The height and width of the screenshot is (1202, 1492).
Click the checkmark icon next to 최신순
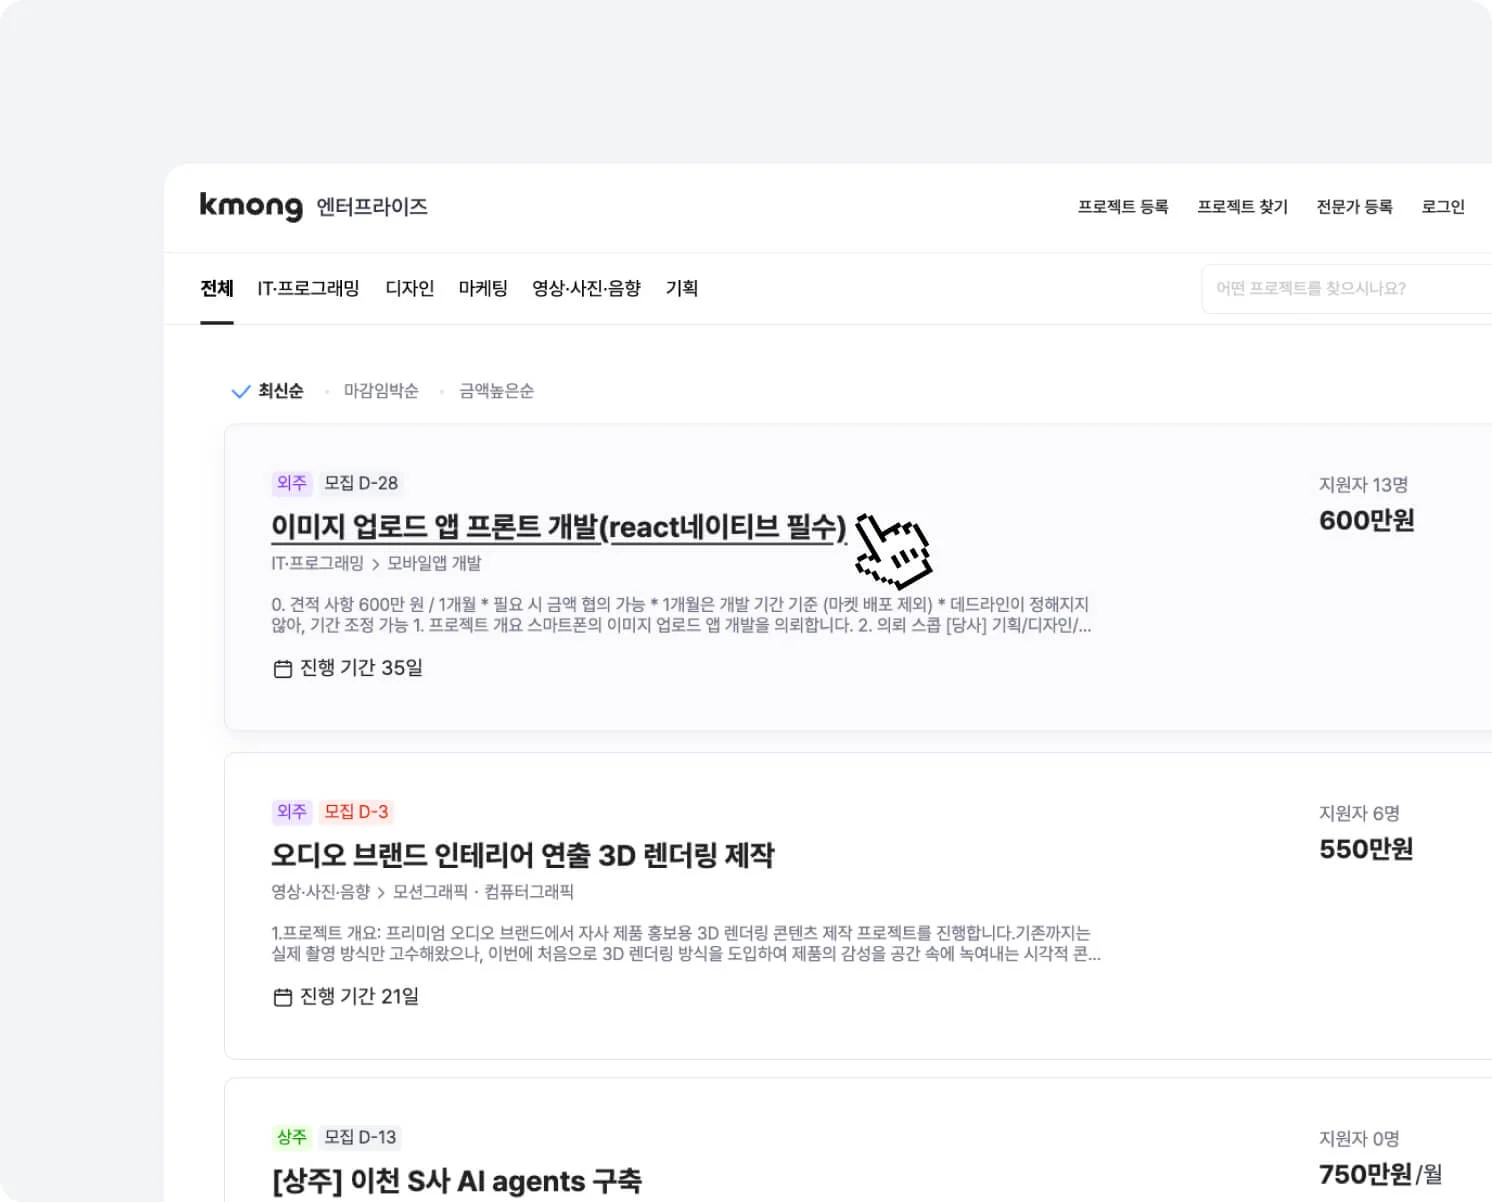pyautogui.click(x=240, y=392)
